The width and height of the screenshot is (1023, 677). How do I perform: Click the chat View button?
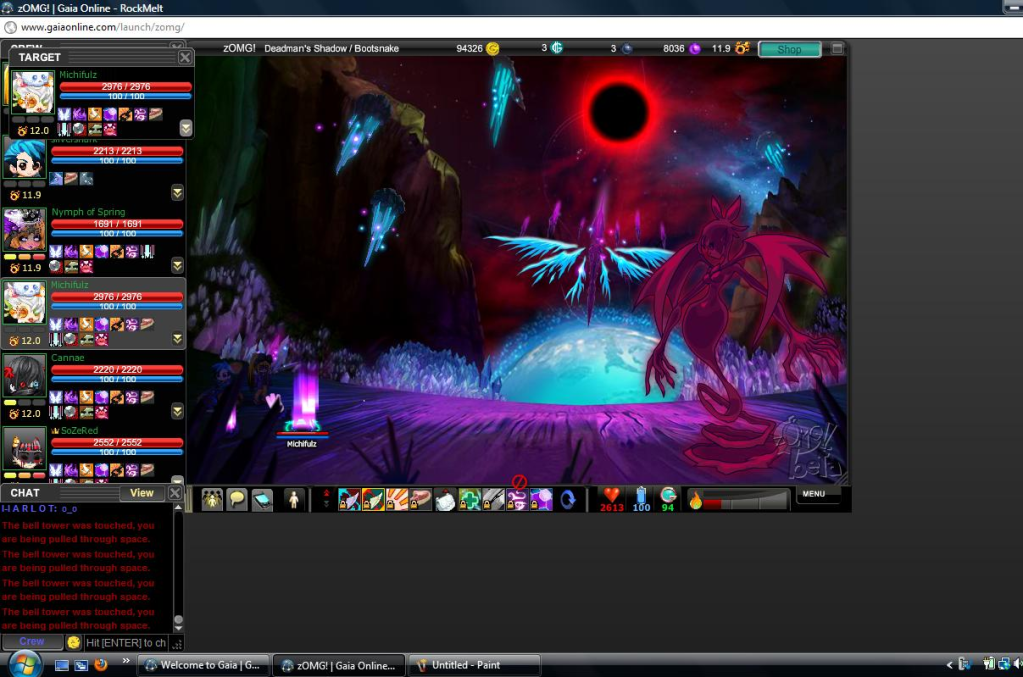(142, 493)
